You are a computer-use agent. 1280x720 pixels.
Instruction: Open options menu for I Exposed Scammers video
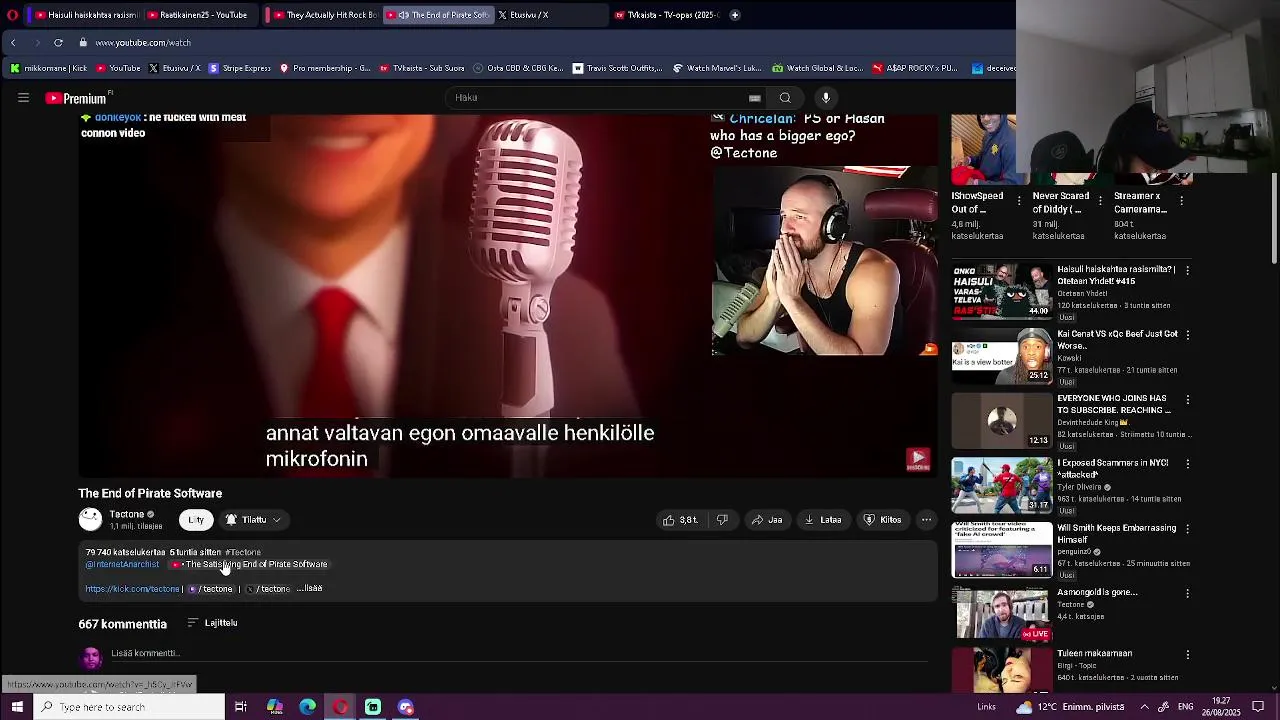click(1187, 464)
